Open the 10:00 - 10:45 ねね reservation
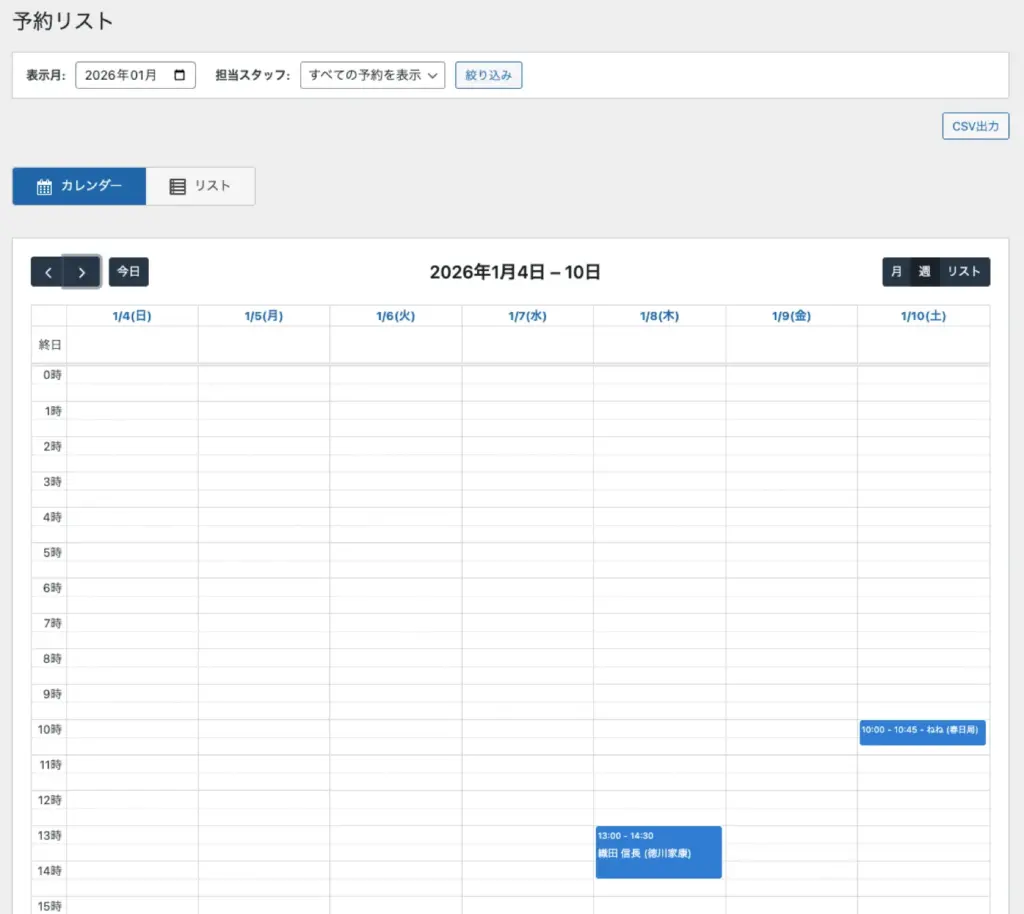 922,732
